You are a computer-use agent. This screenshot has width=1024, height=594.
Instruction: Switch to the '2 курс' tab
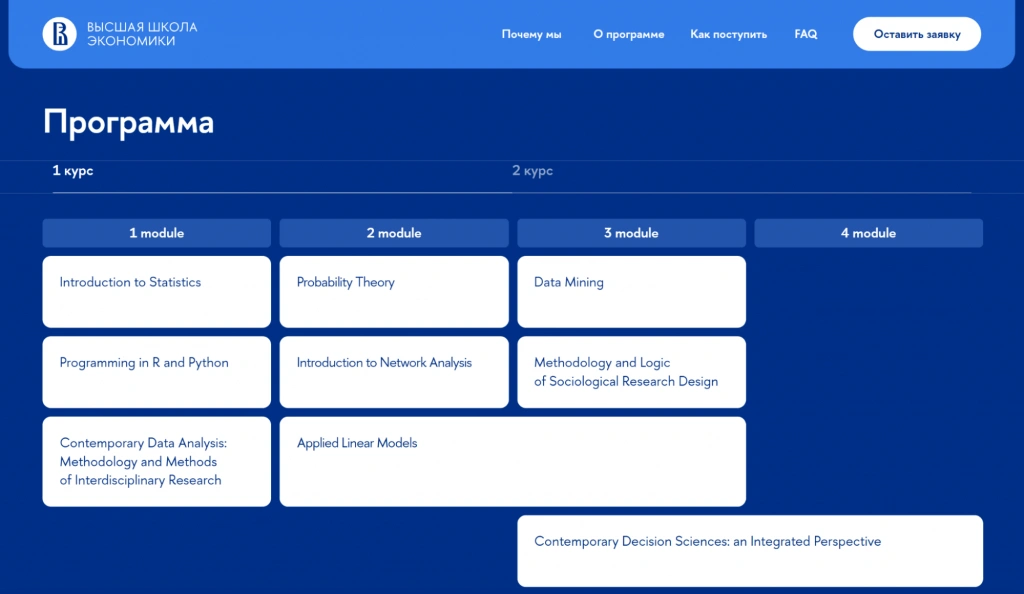coord(532,171)
